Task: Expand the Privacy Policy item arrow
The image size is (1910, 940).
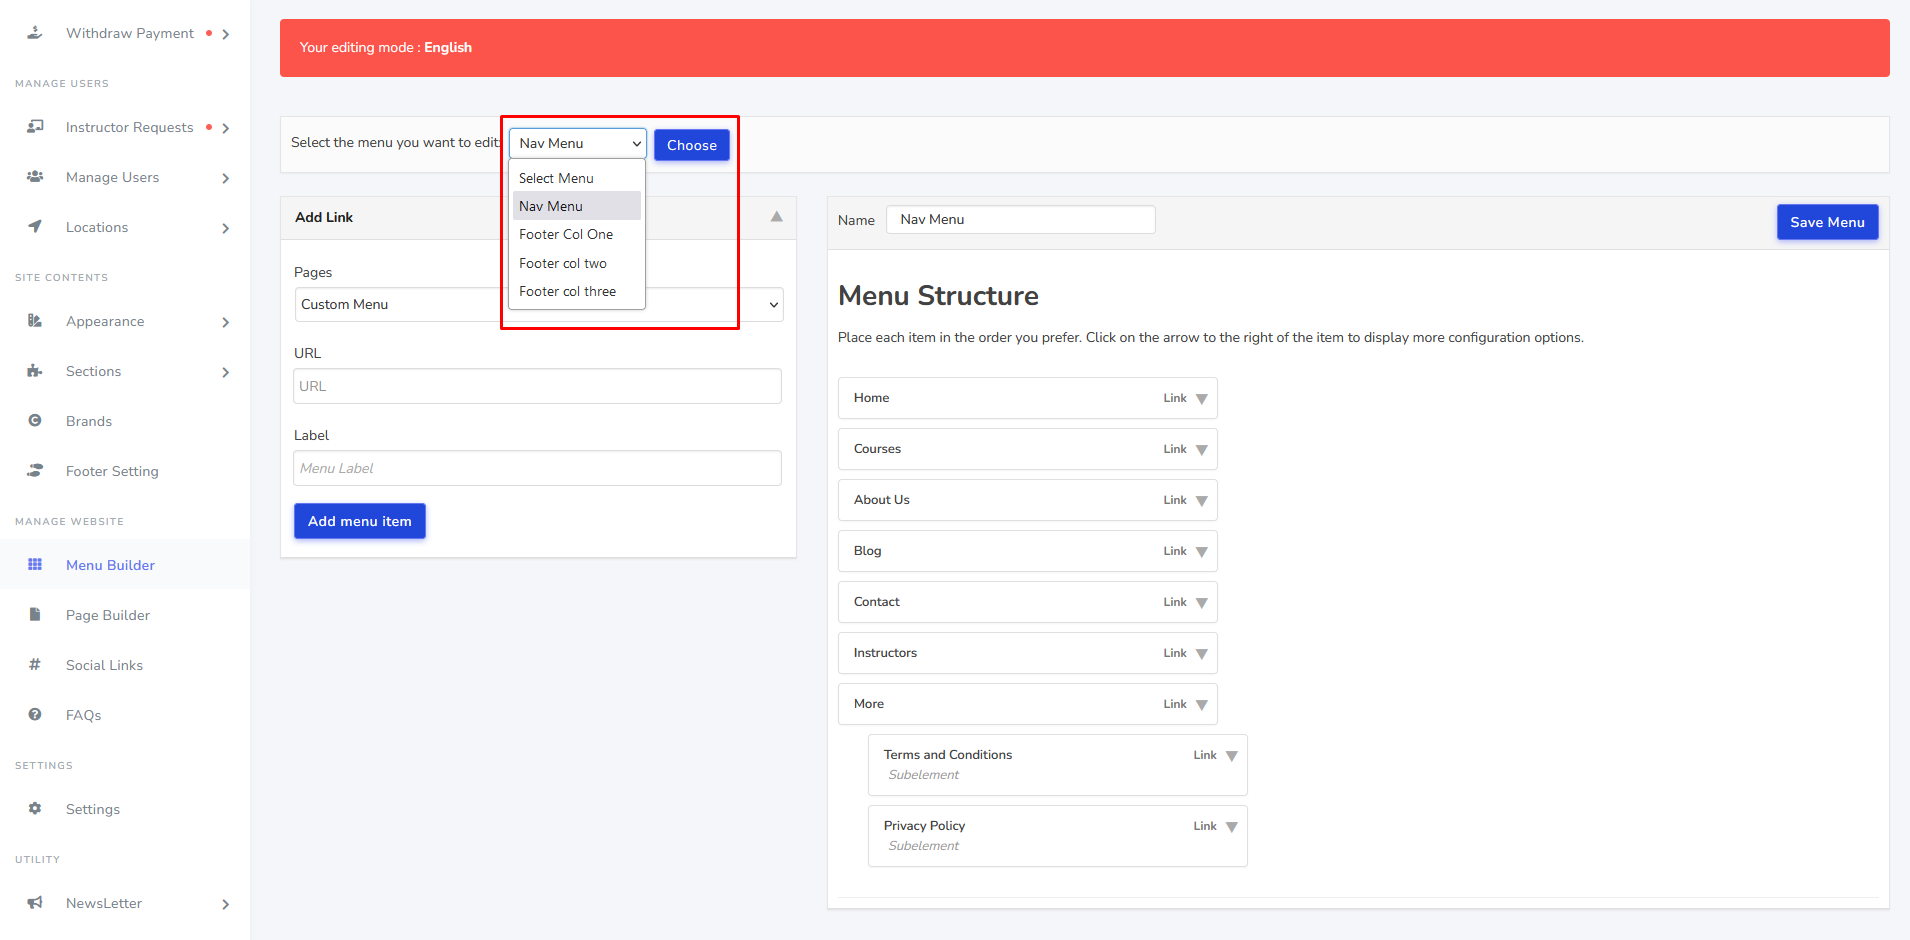Action: pos(1232,827)
